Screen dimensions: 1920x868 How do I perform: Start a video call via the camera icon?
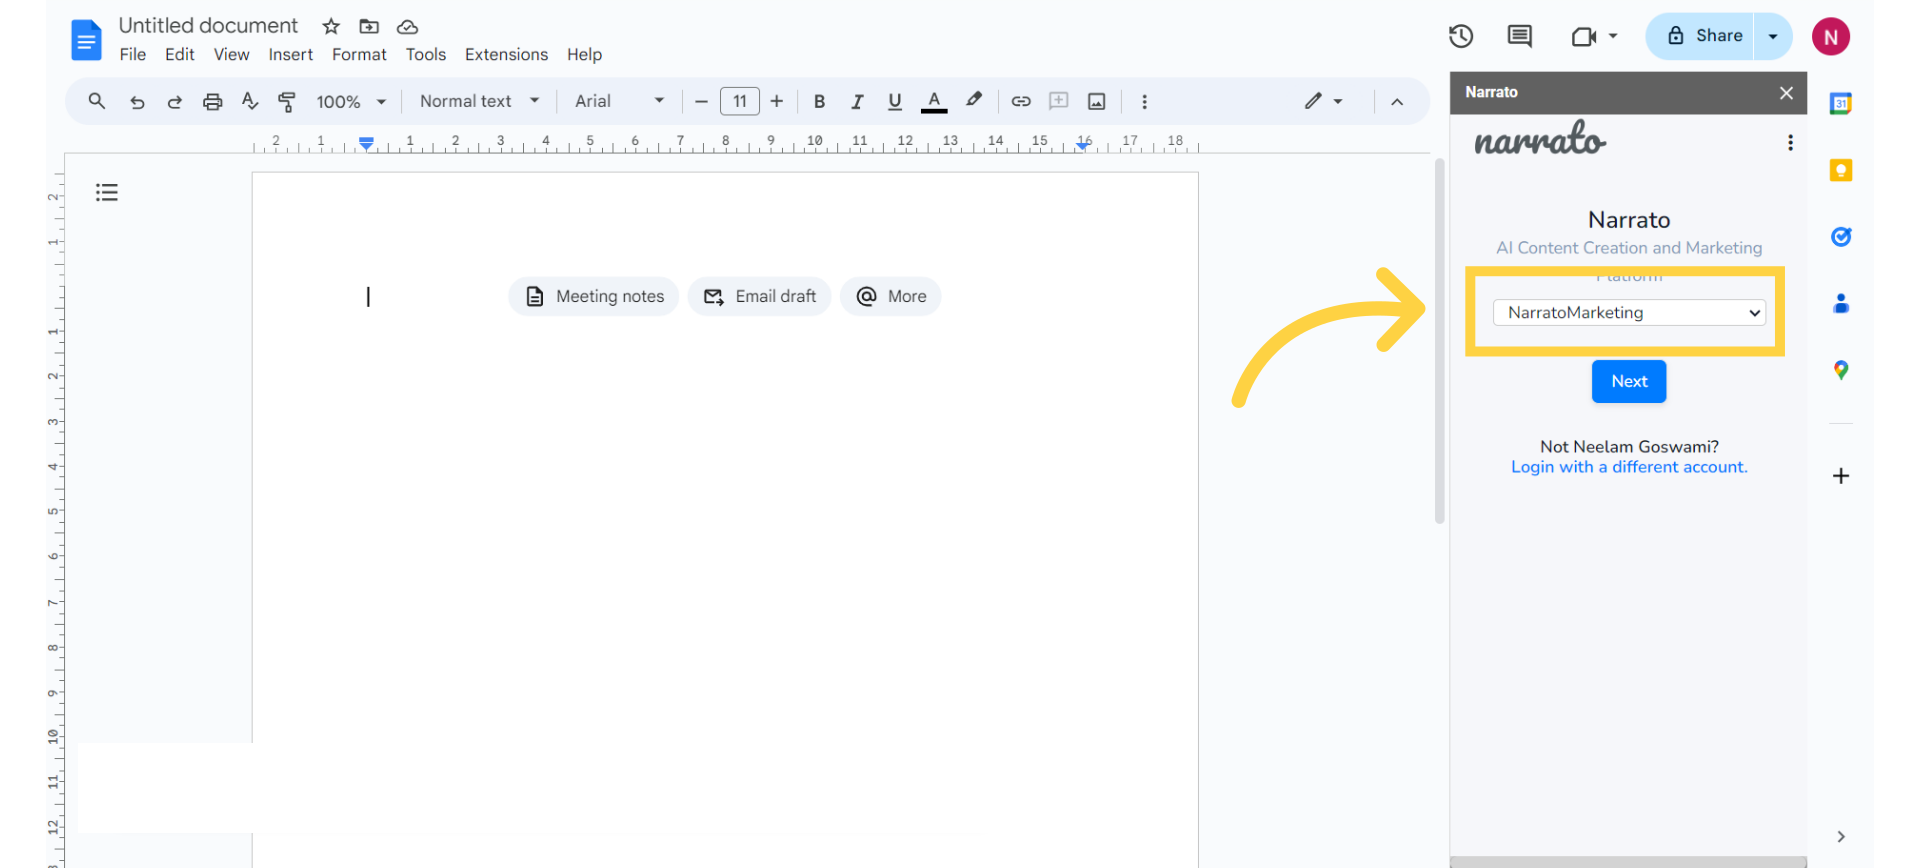[1584, 37]
